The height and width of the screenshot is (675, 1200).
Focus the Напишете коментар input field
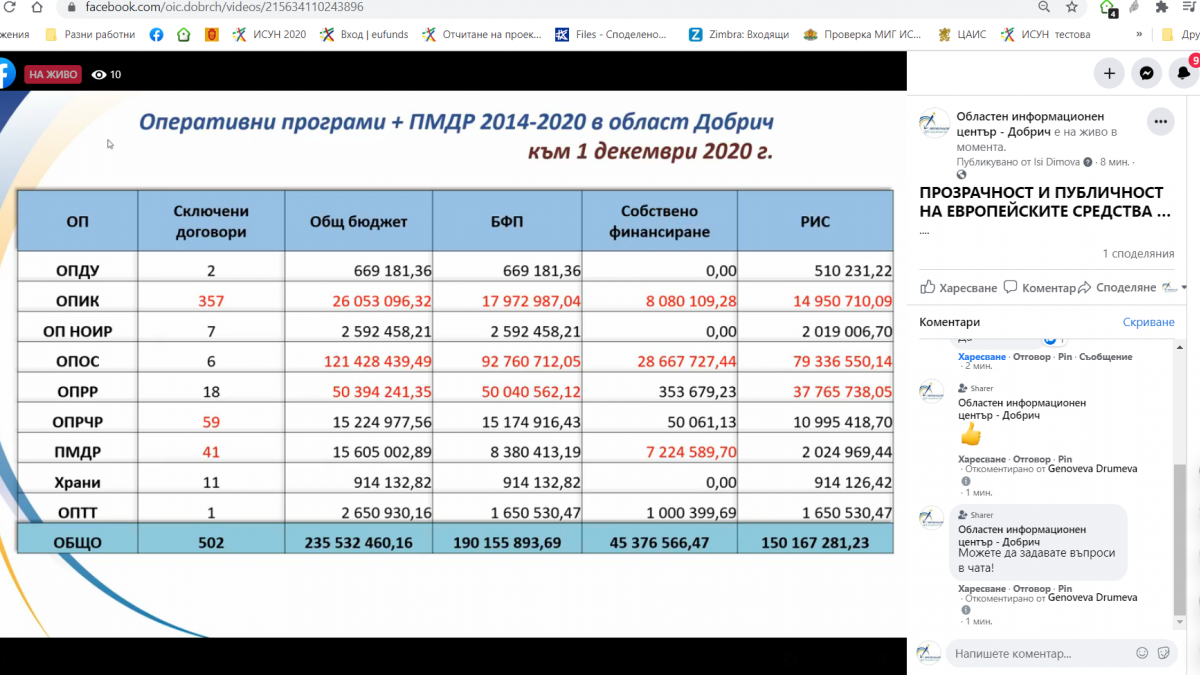(x=1040, y=654)
